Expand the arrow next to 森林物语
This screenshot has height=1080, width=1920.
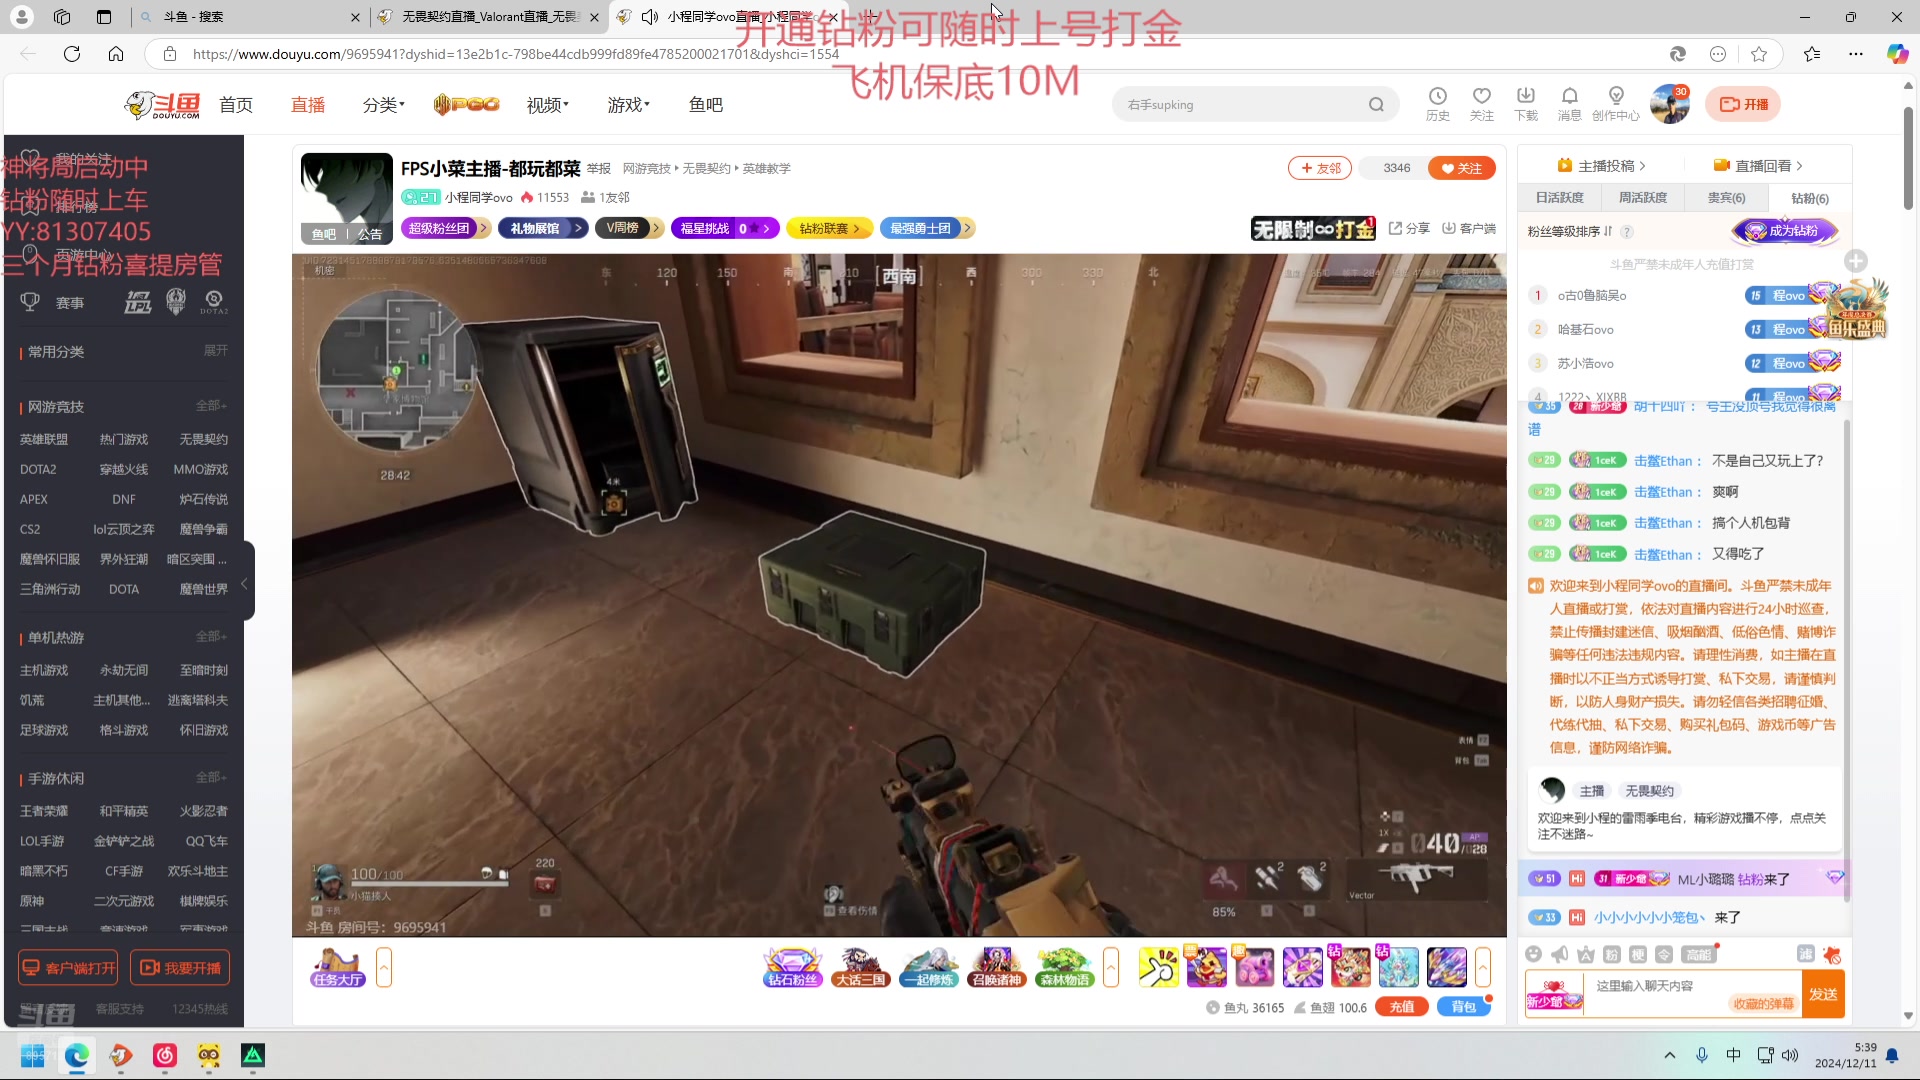(x=1110, y=967)
